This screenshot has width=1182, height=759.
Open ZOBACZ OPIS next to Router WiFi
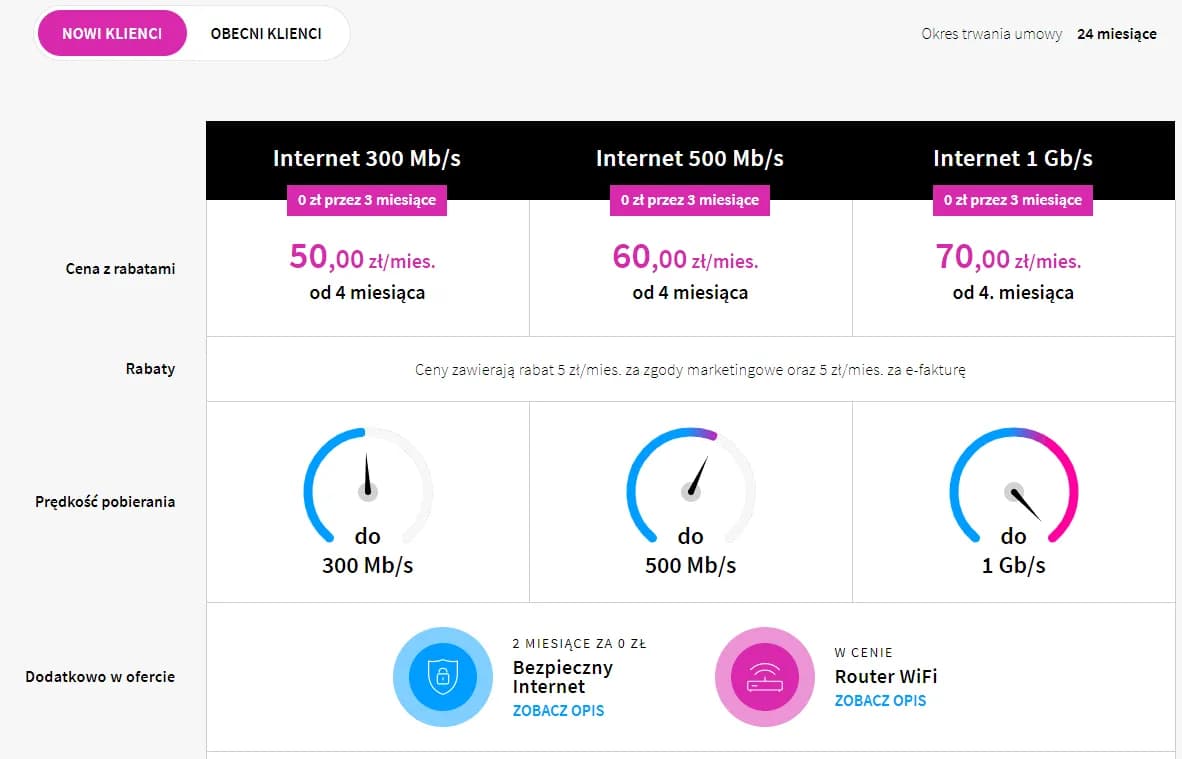[880, 701]
